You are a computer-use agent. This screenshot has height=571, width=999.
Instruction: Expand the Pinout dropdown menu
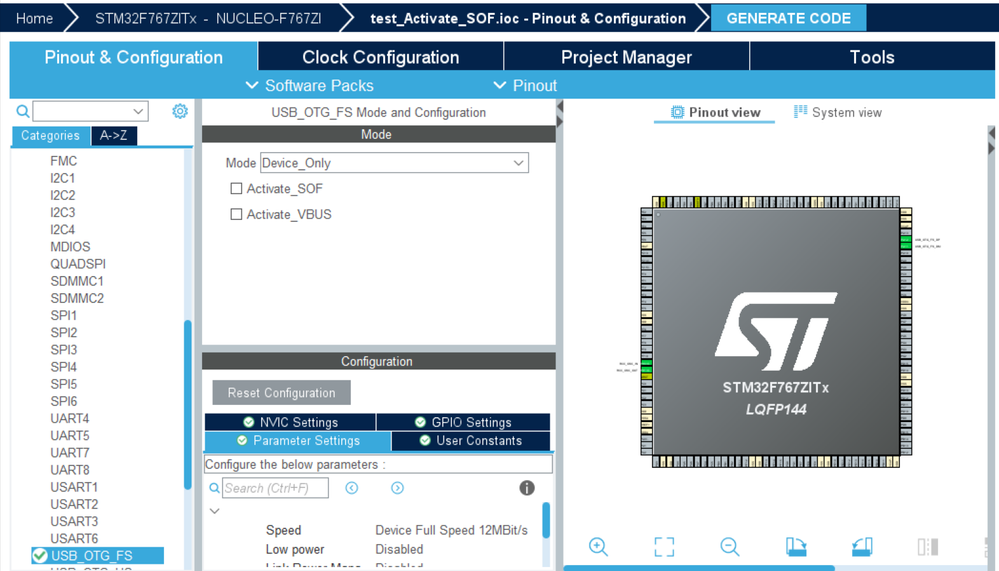(525, 85)
